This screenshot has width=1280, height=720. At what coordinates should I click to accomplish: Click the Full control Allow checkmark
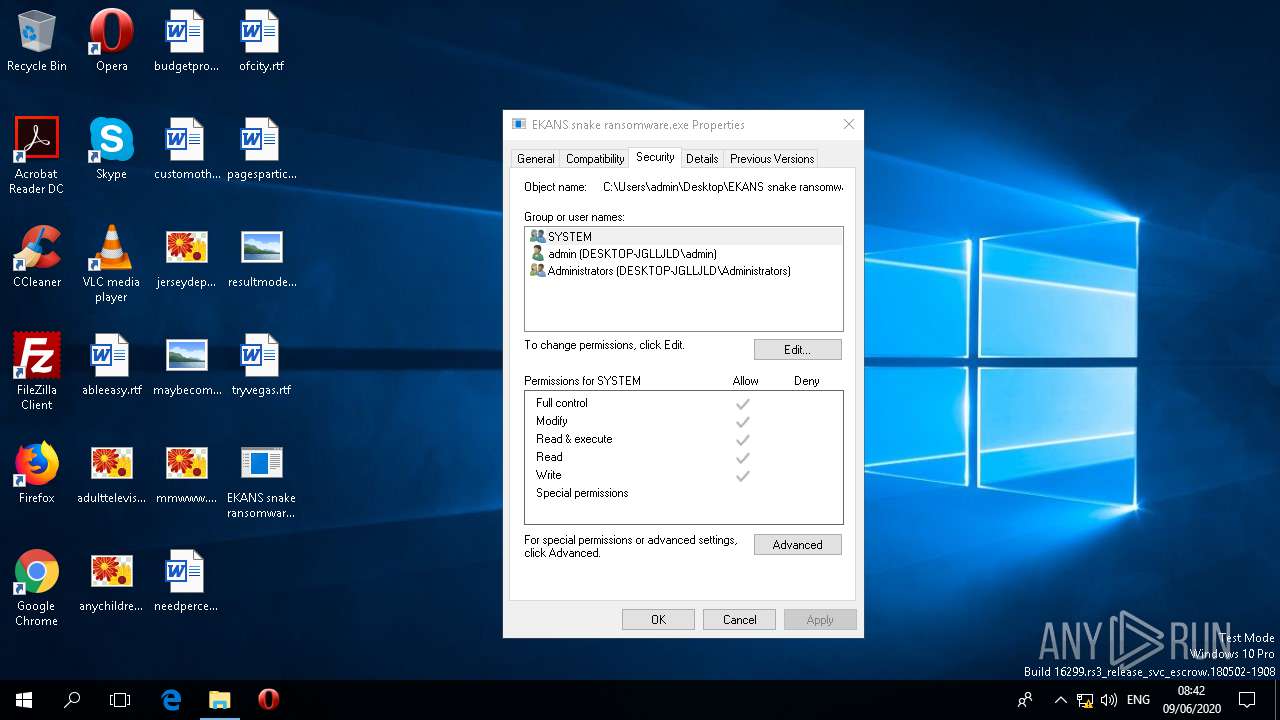[742, 404]
